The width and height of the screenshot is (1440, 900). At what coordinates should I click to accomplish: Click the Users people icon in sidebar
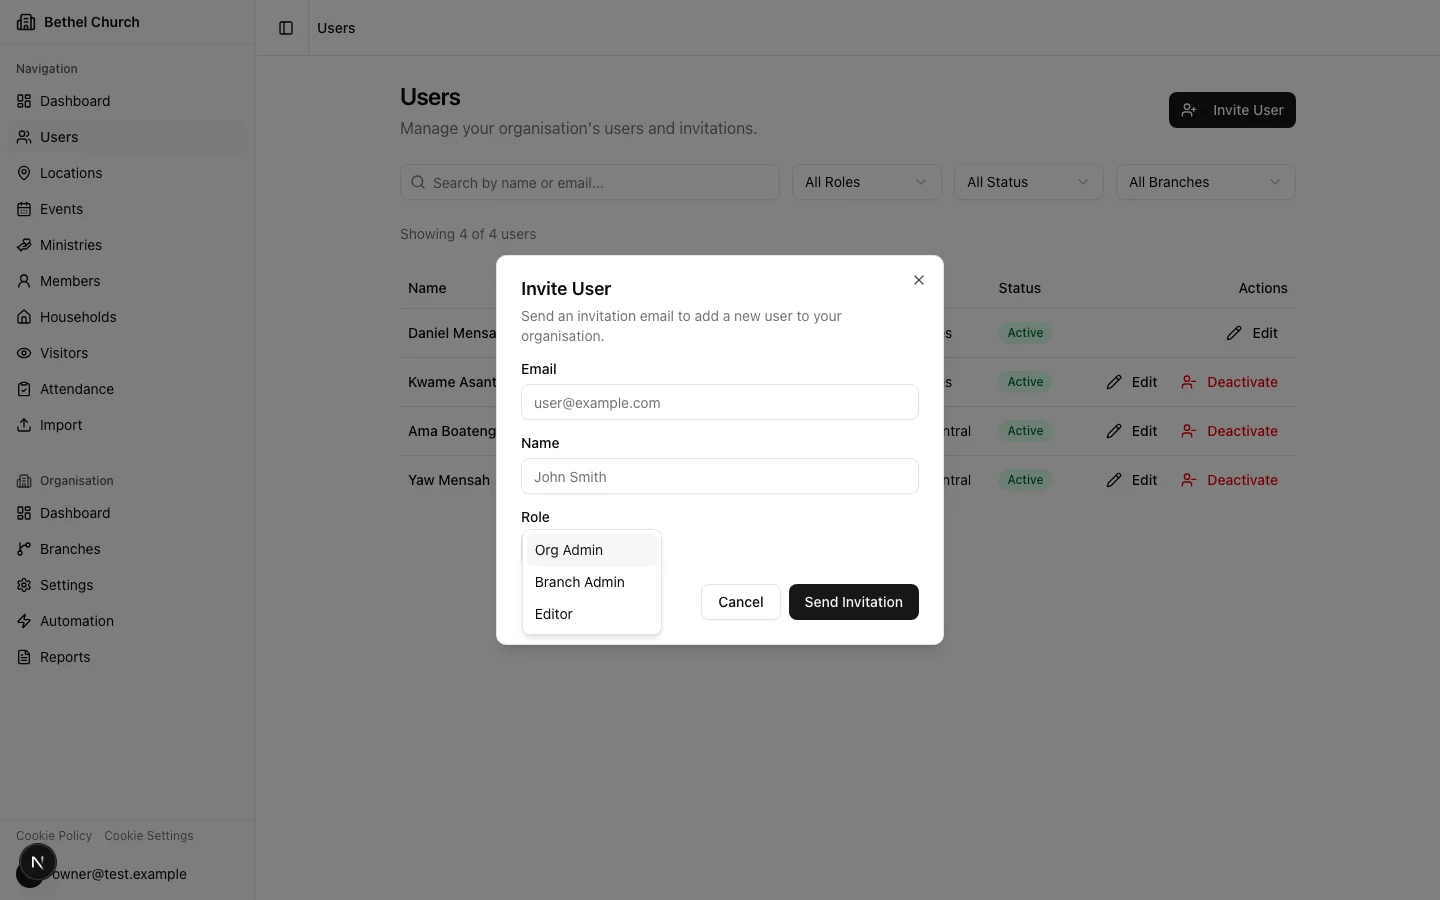point(24,137)
